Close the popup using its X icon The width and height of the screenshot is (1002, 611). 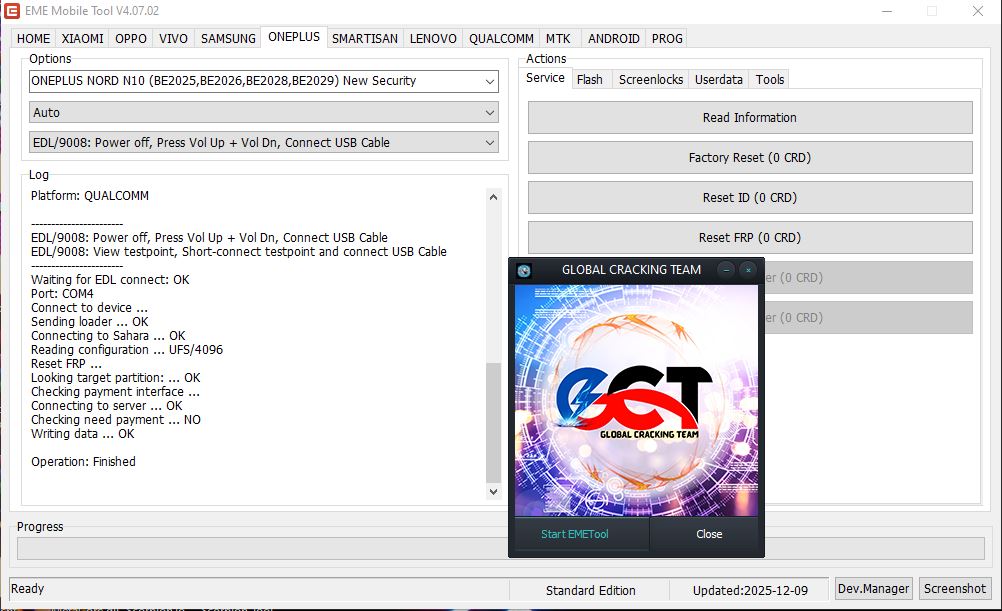click(x=747, y=270)
